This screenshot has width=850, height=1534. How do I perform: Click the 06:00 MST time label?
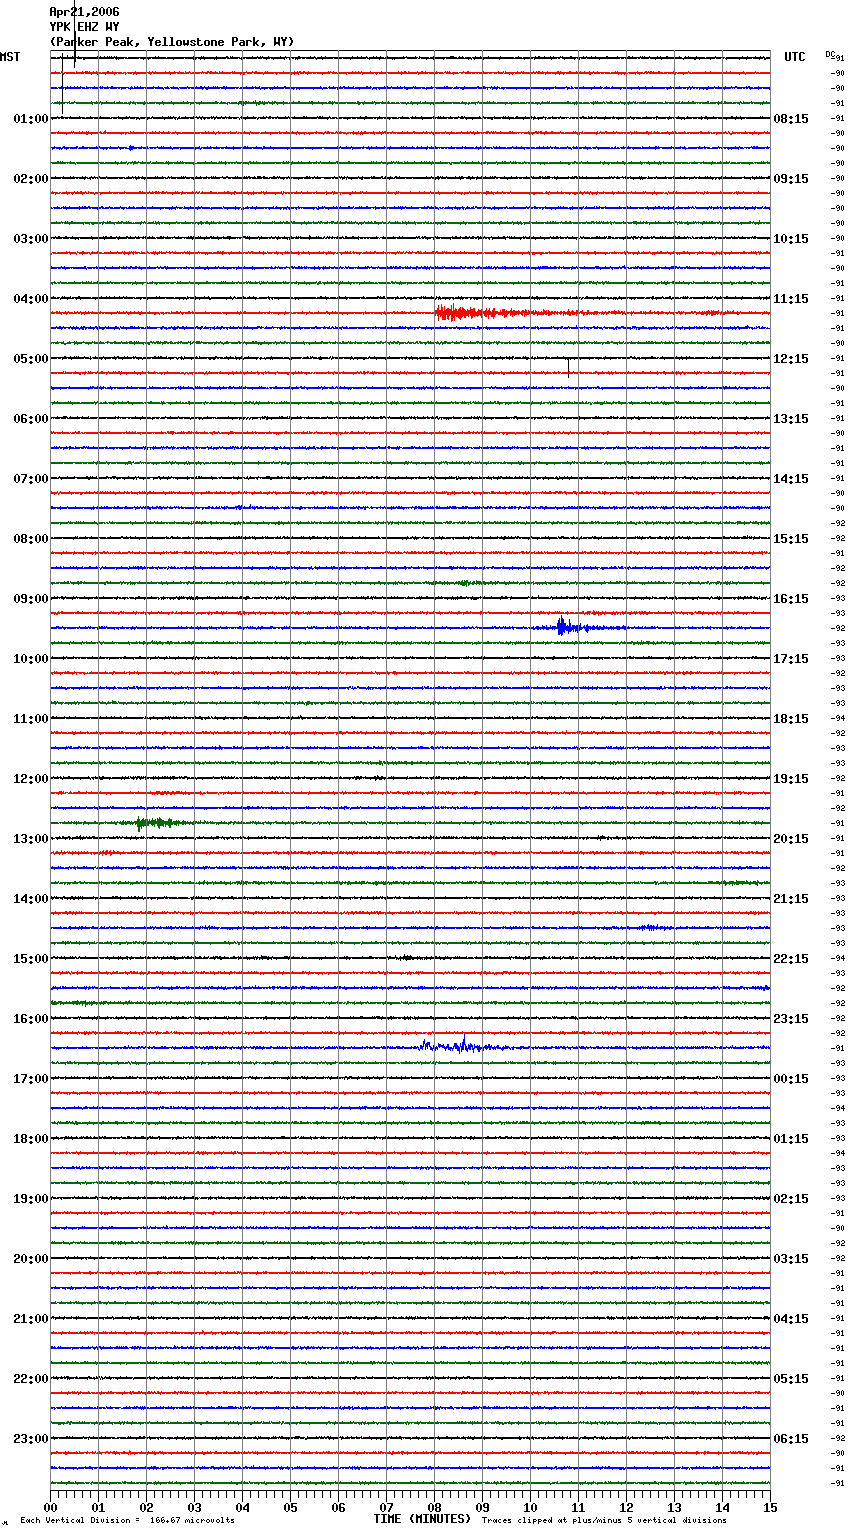coord(31,419)
